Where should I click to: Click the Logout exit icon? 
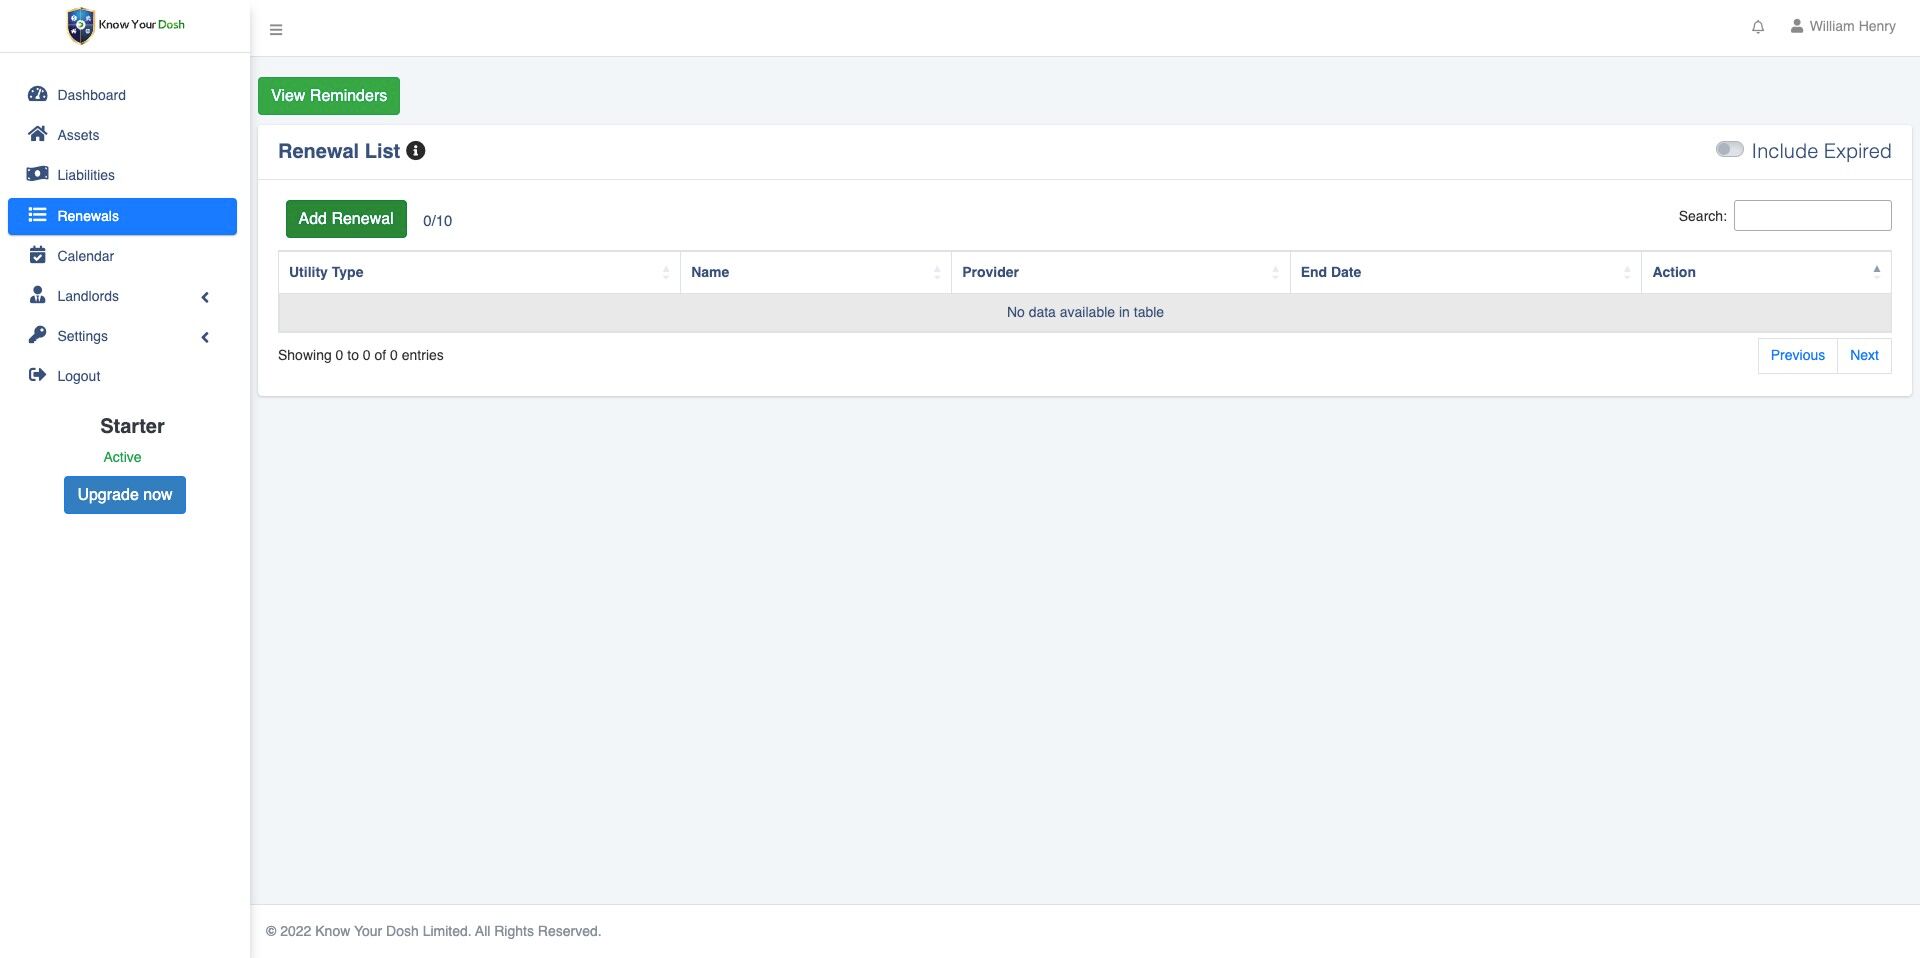38,375
